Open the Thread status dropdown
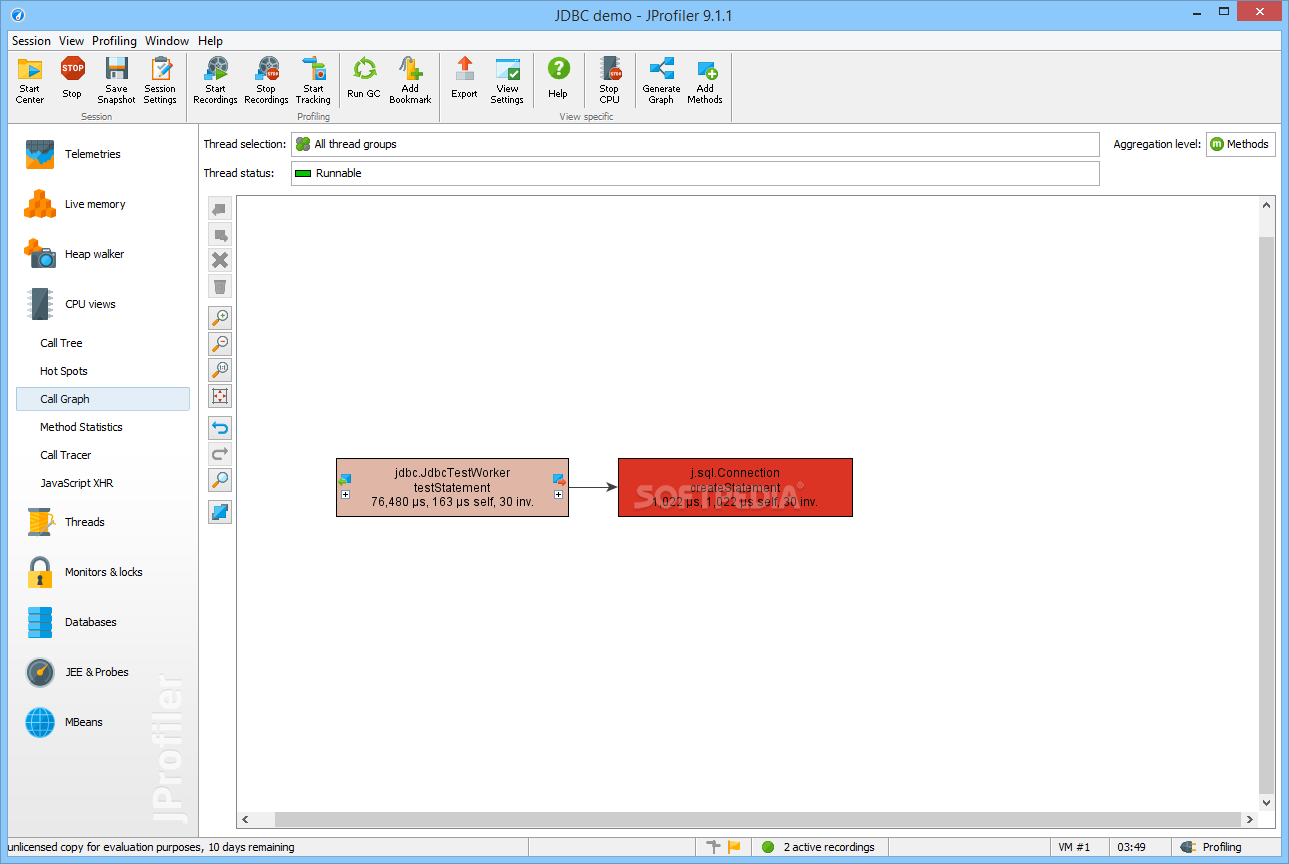This screenshot has height=864, width=1289. (x=695, y=173)
